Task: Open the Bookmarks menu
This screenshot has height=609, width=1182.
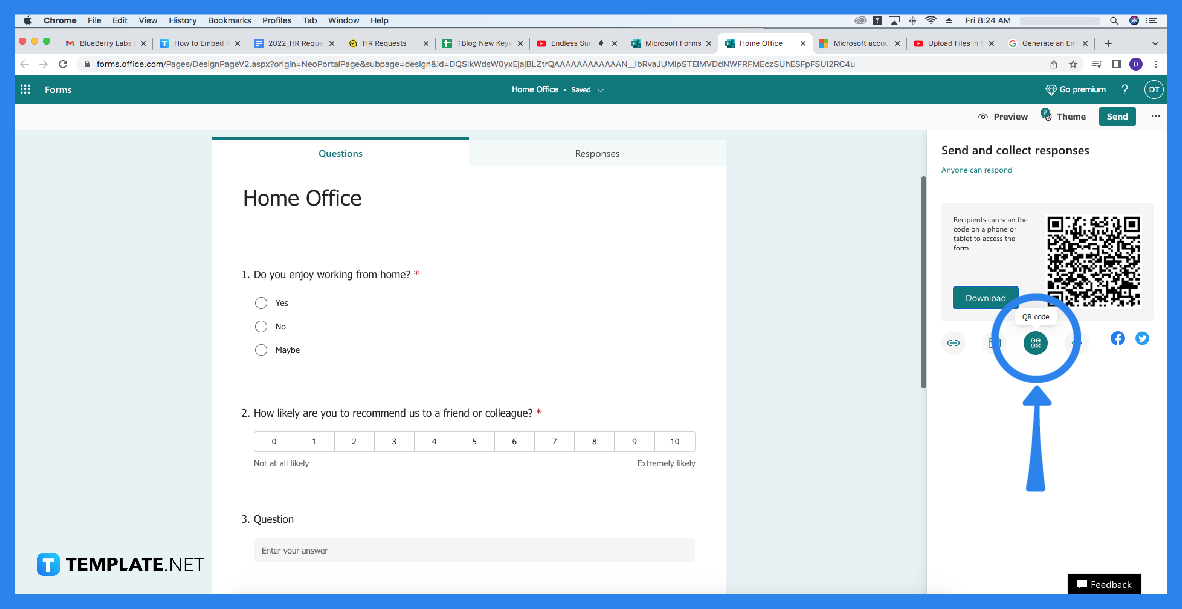Action: [231, 20]
